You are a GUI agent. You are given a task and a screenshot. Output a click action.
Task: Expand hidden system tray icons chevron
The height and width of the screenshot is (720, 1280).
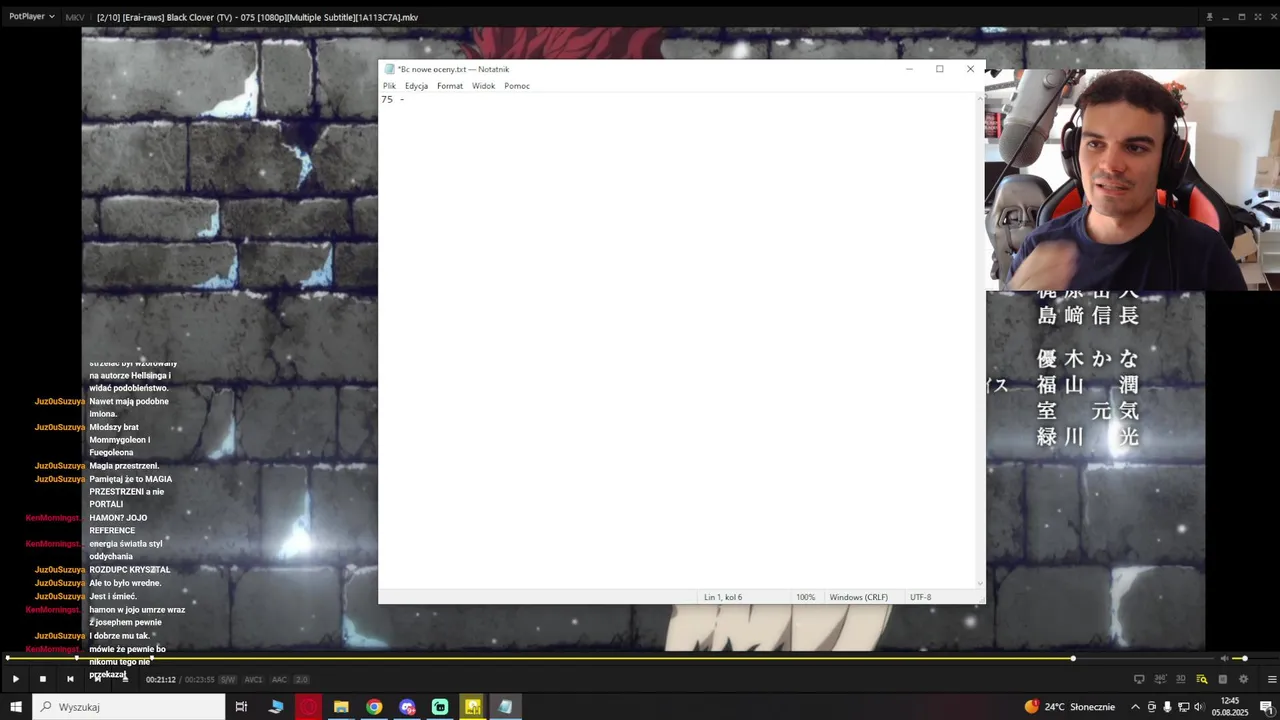(1135, 707)
